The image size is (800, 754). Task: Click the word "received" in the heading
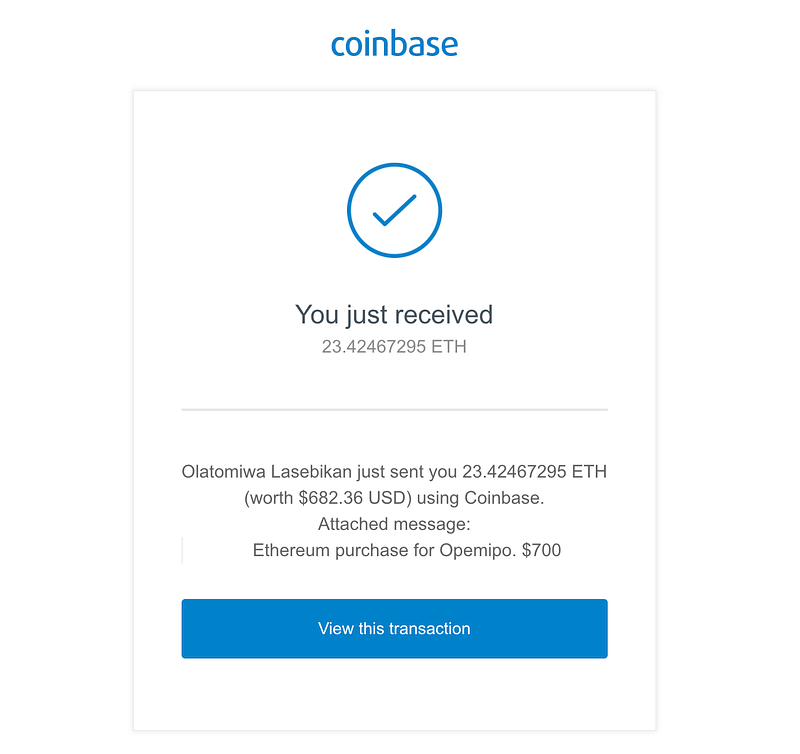click(445, 315)
